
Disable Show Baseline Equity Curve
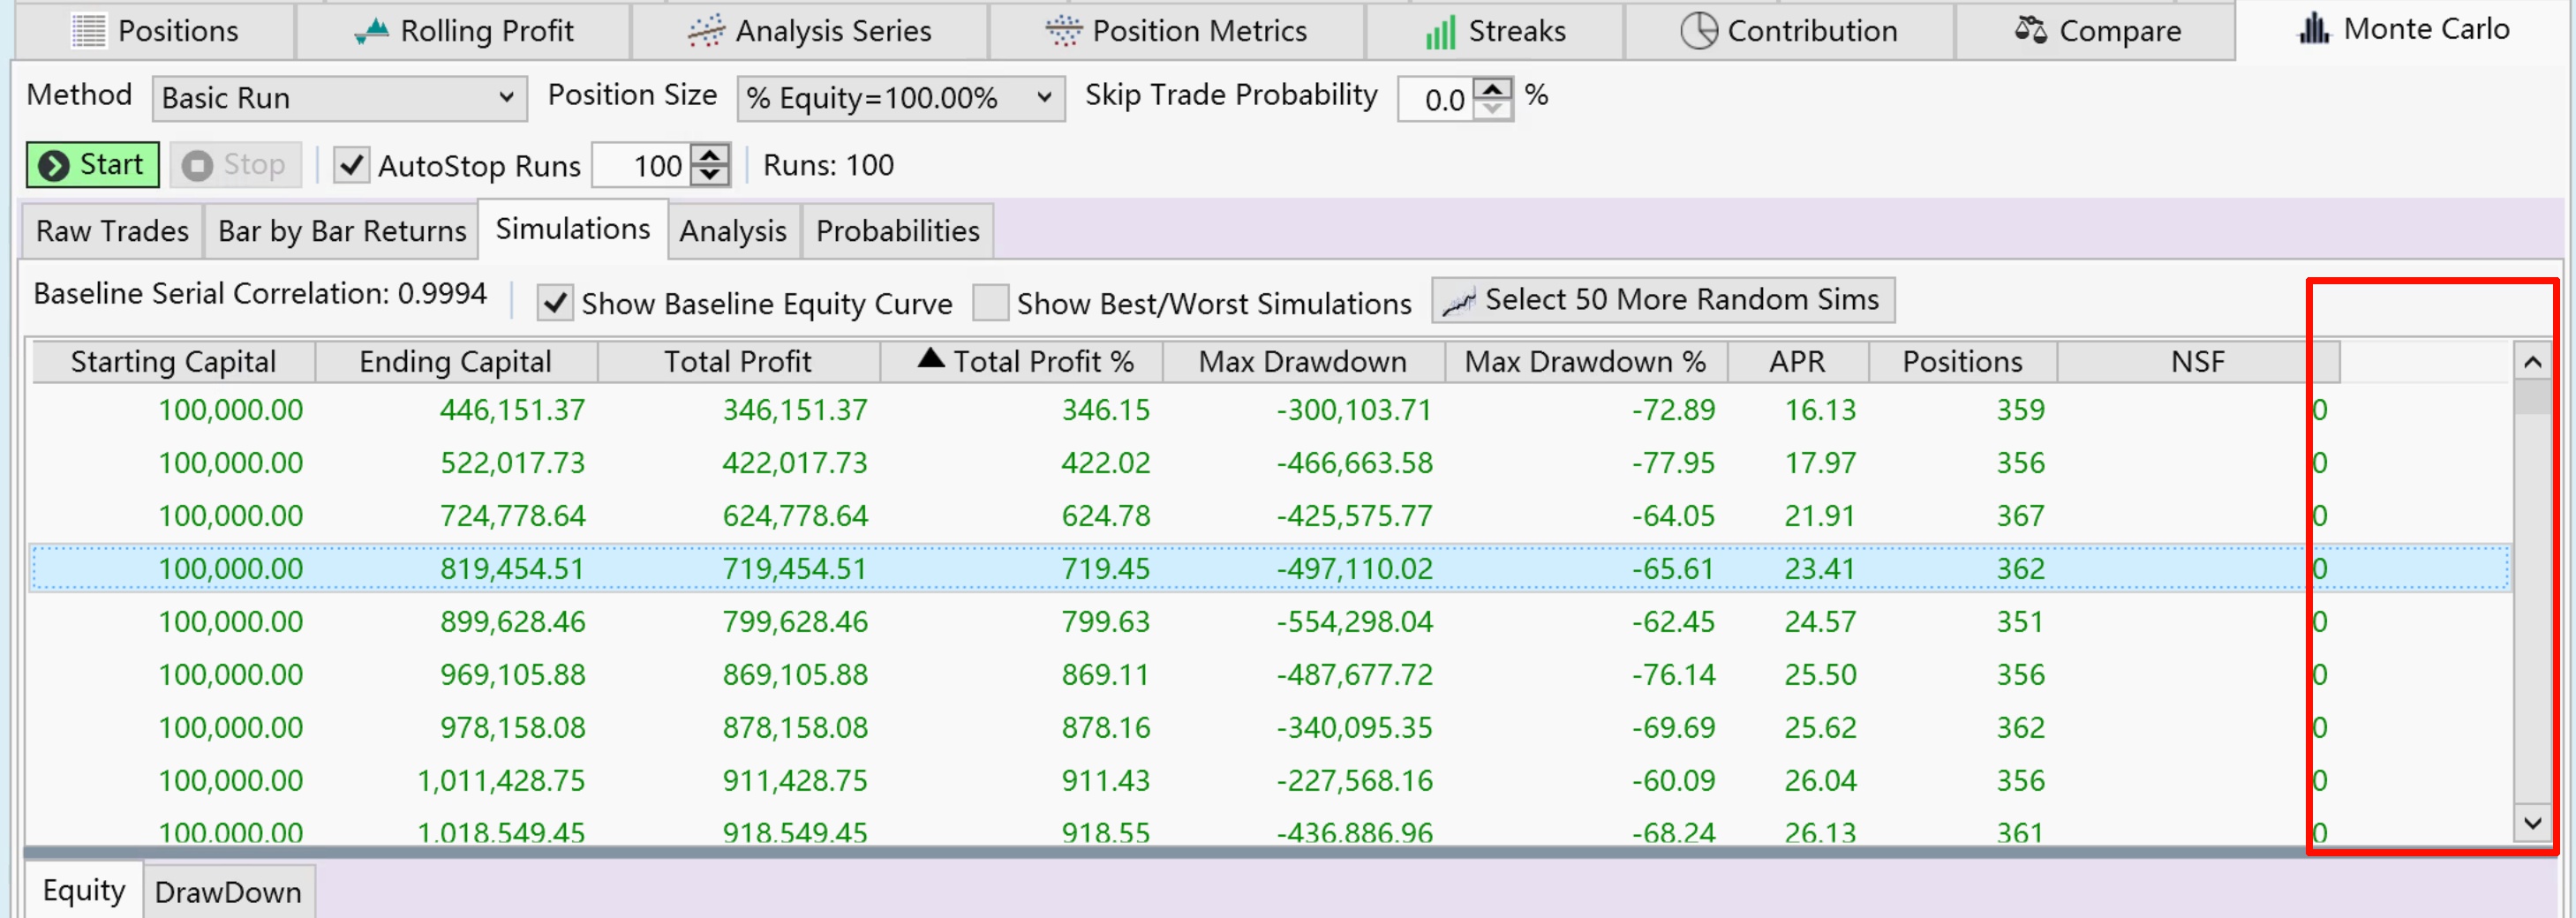pyautogui.click(x=555, y=303)
